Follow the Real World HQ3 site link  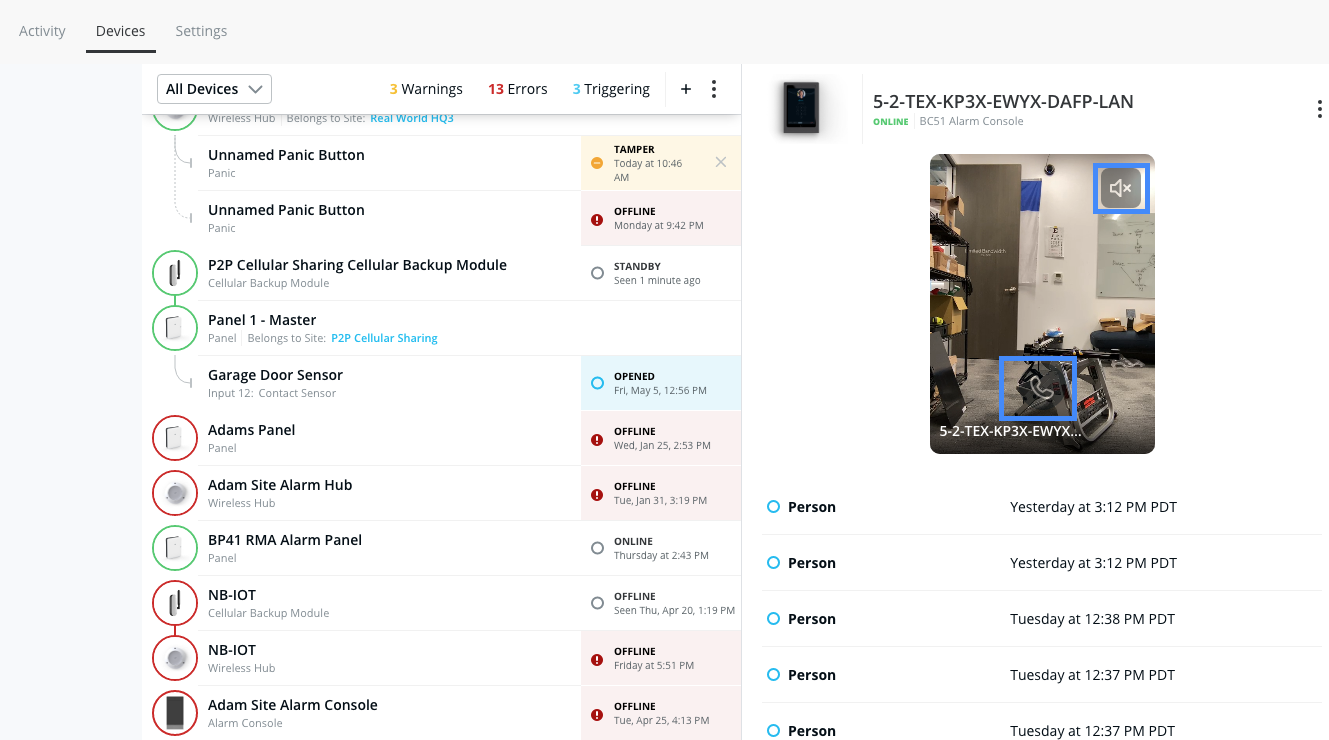click(411, 118)
